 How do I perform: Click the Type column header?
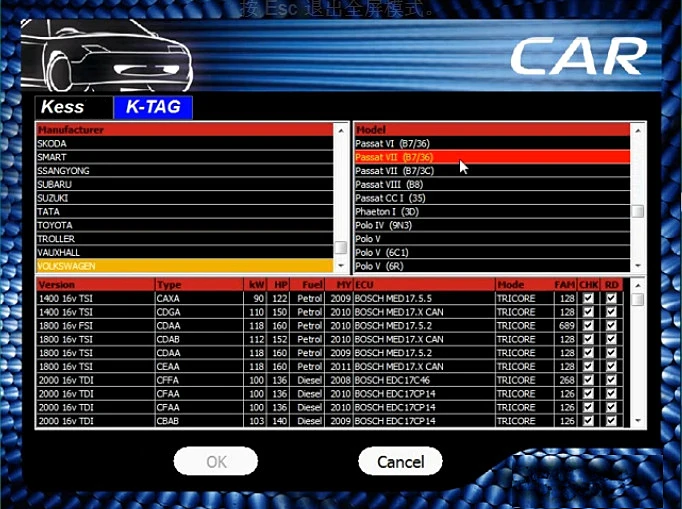199,285
